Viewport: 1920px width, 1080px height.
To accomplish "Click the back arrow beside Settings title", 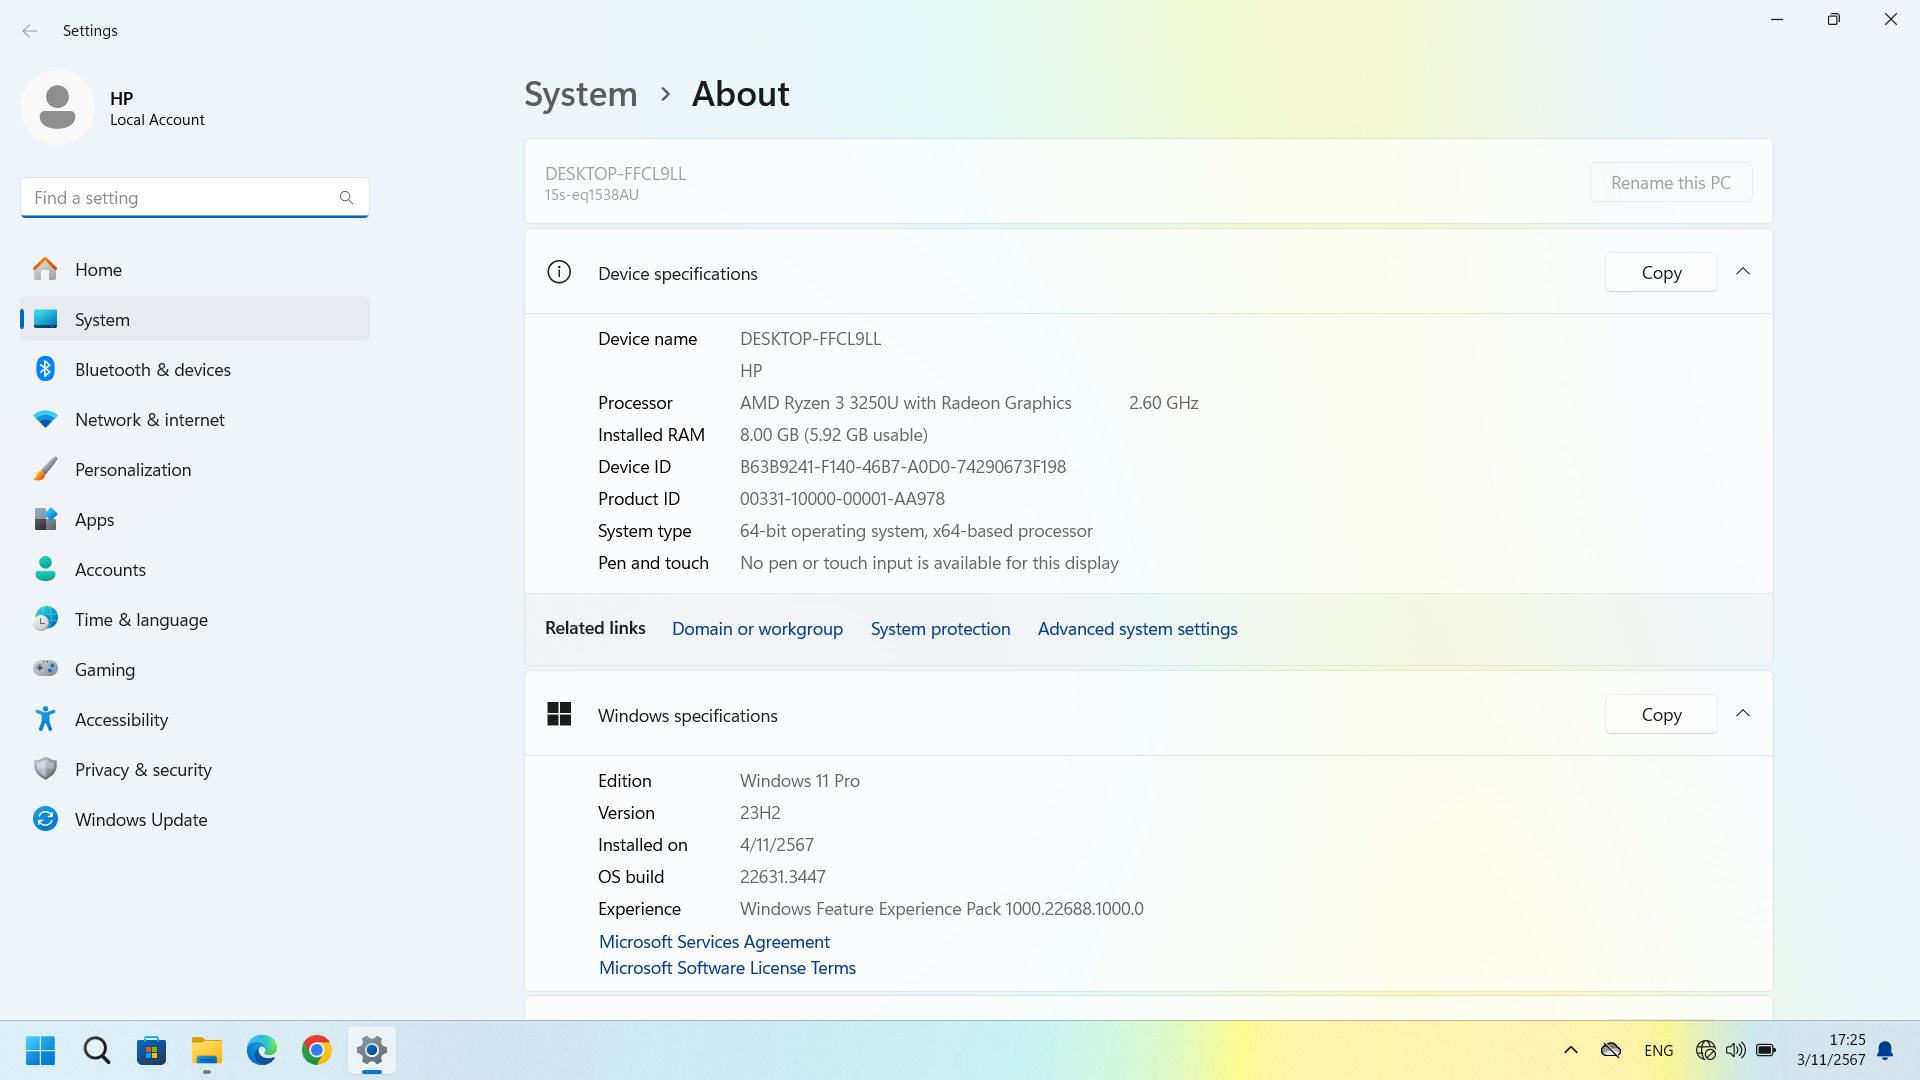I will (x=30, y=31).
